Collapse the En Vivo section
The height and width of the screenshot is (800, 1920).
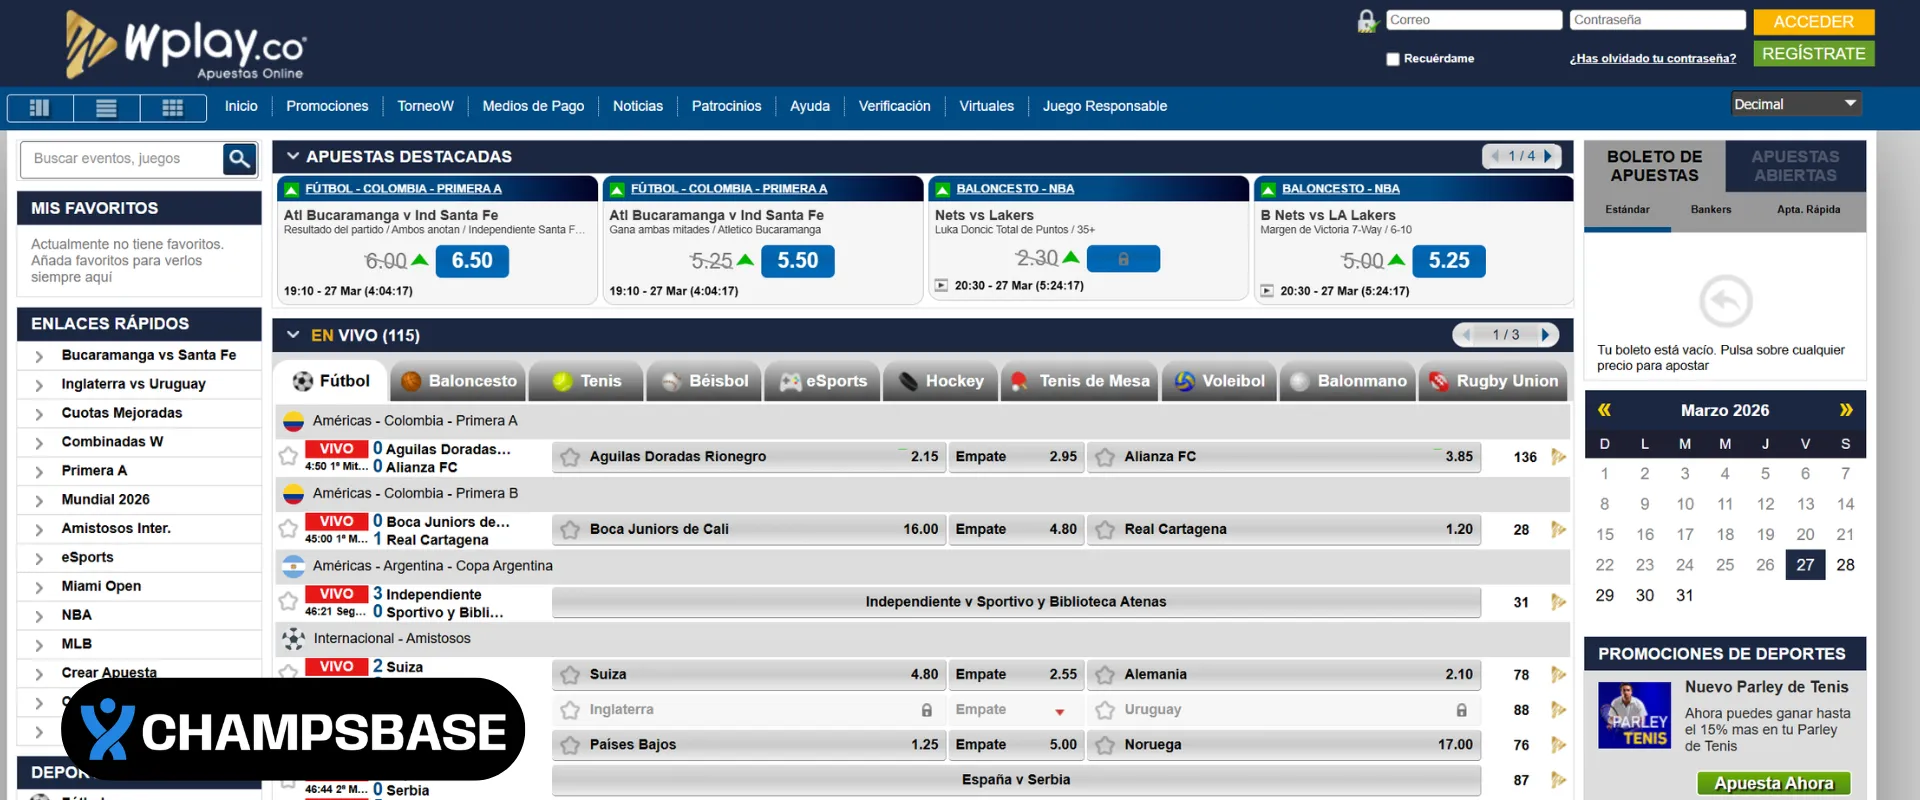(293, 335)
